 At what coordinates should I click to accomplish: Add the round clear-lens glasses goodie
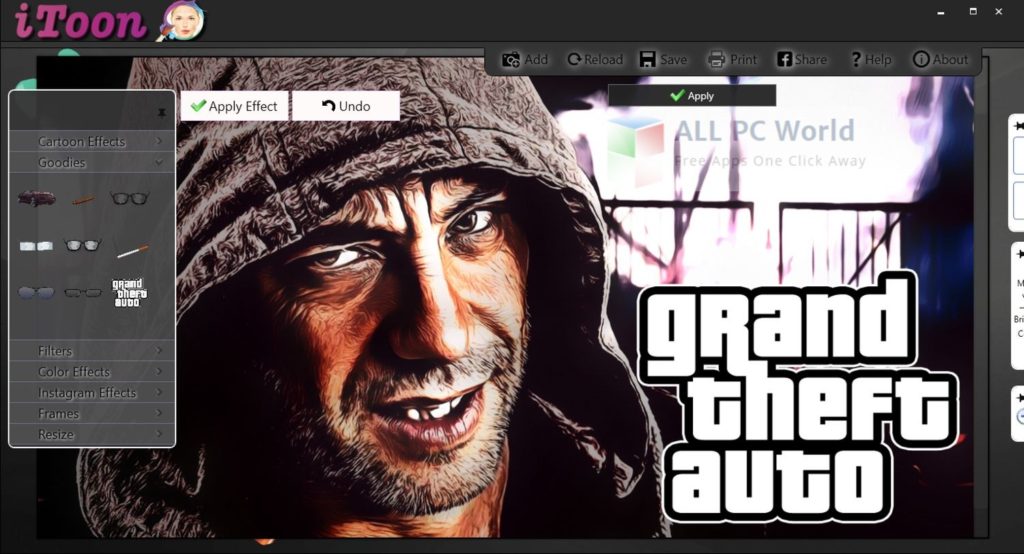coord(82,245)
